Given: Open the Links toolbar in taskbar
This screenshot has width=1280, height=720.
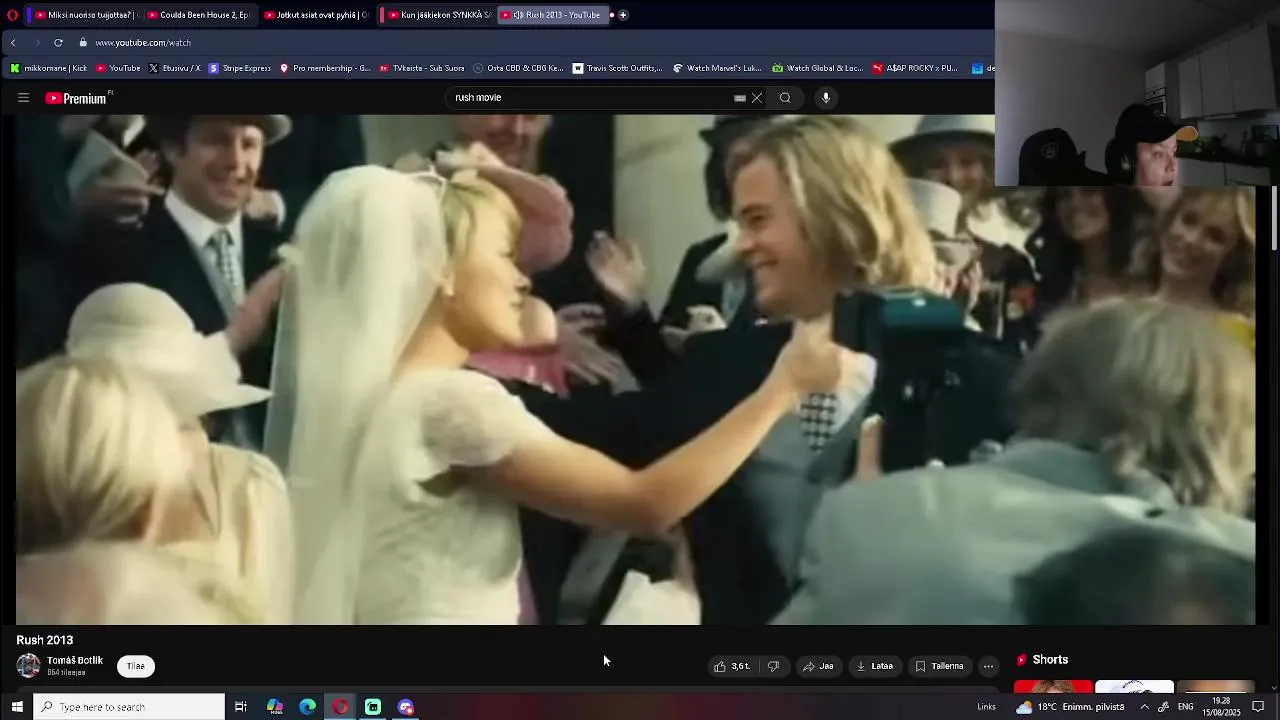Looking at the screenshot, I should pyautogui.click(x=986, y=707).
